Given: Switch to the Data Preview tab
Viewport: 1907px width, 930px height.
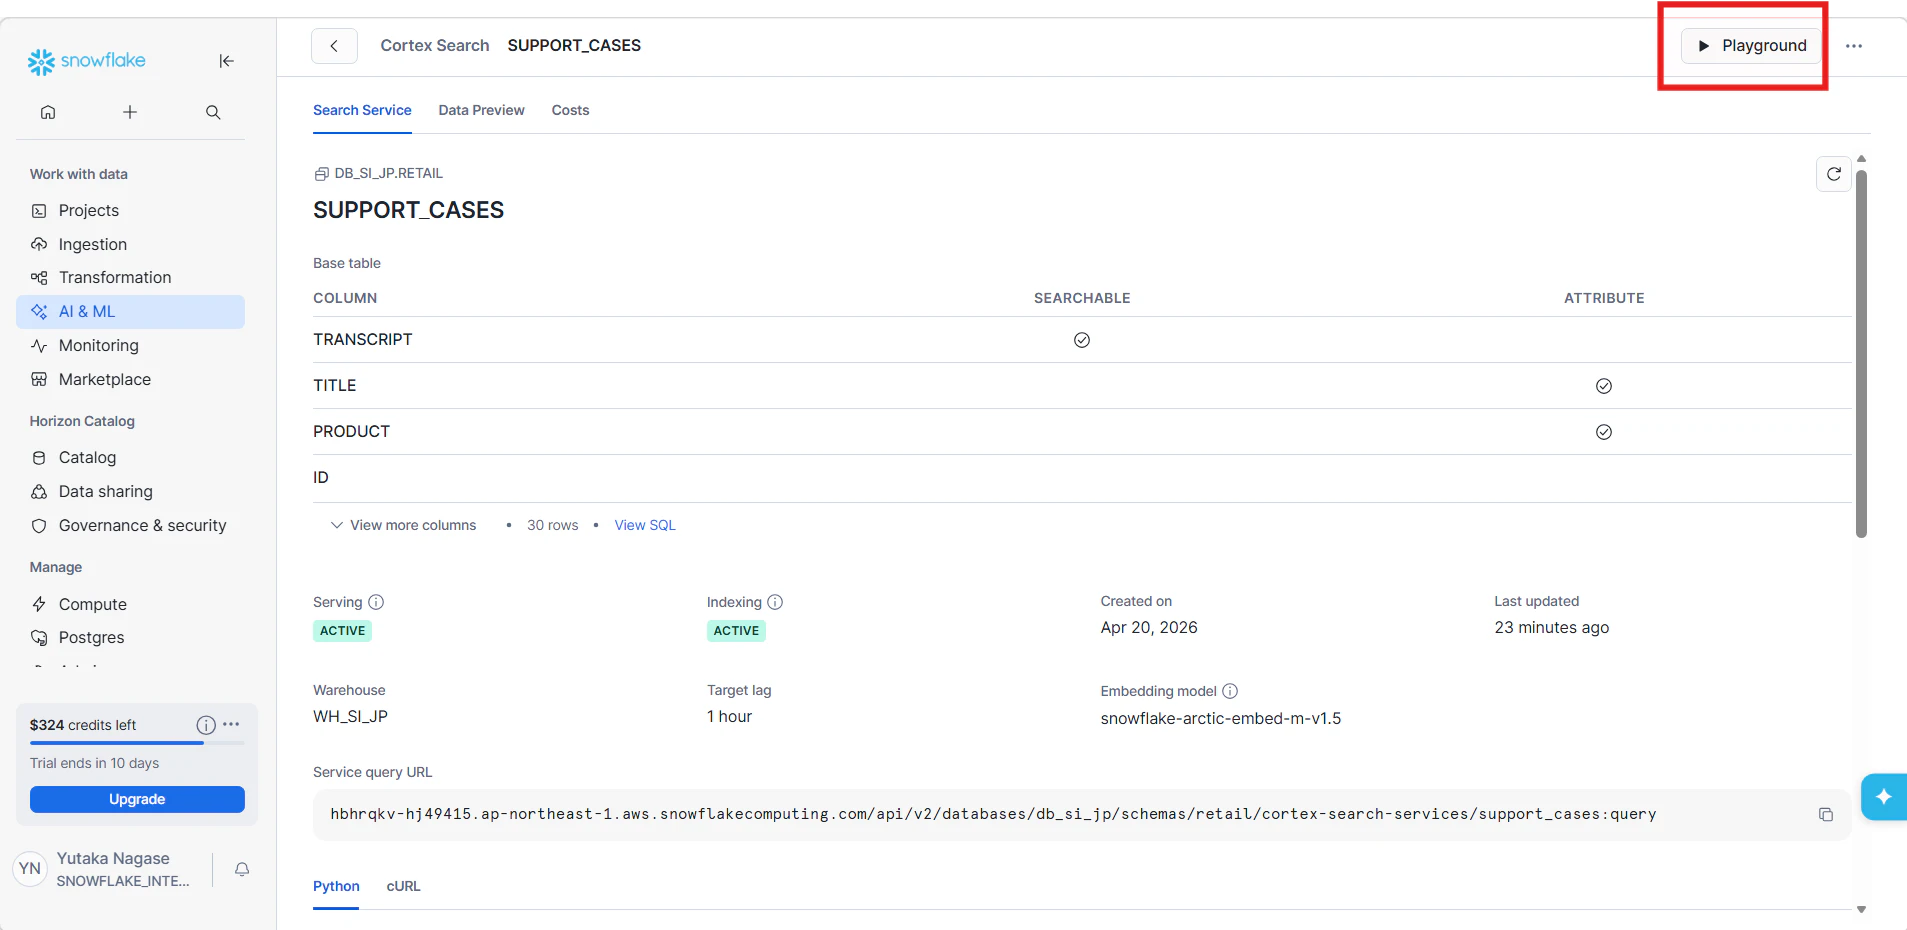Looking at the screenshot, I should pos(481,110).
